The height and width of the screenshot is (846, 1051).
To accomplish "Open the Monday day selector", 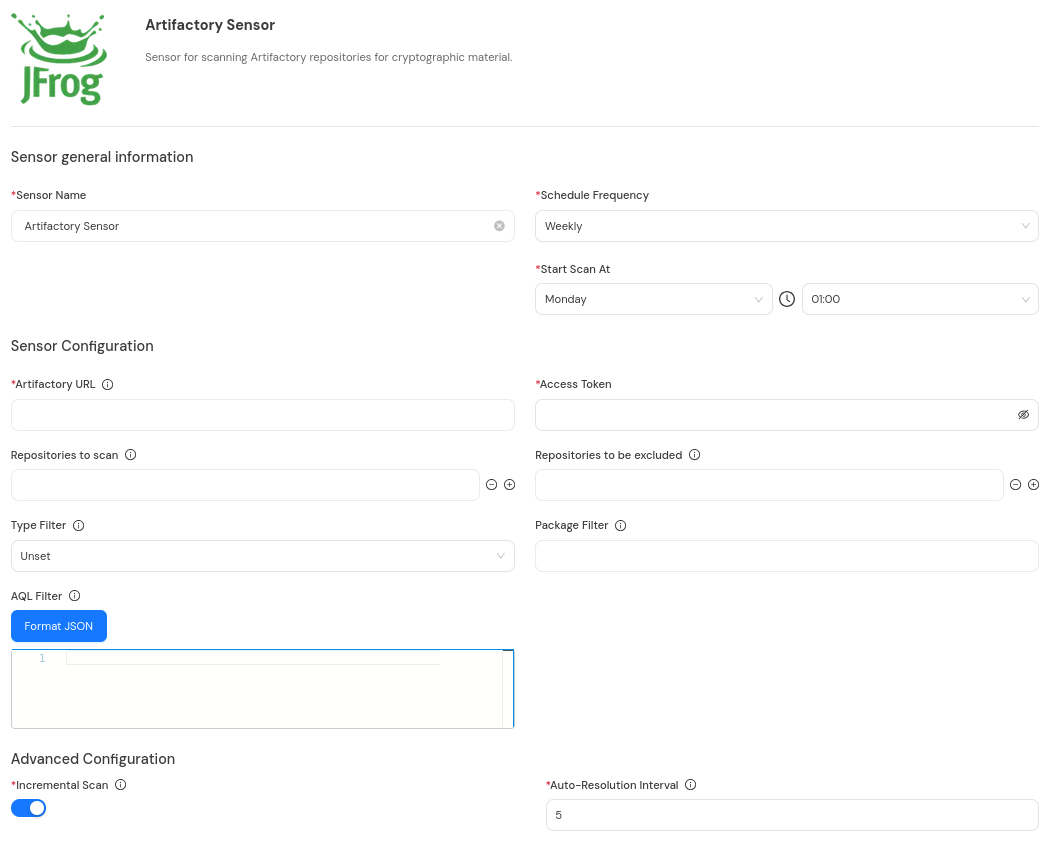I will (654, 299).
